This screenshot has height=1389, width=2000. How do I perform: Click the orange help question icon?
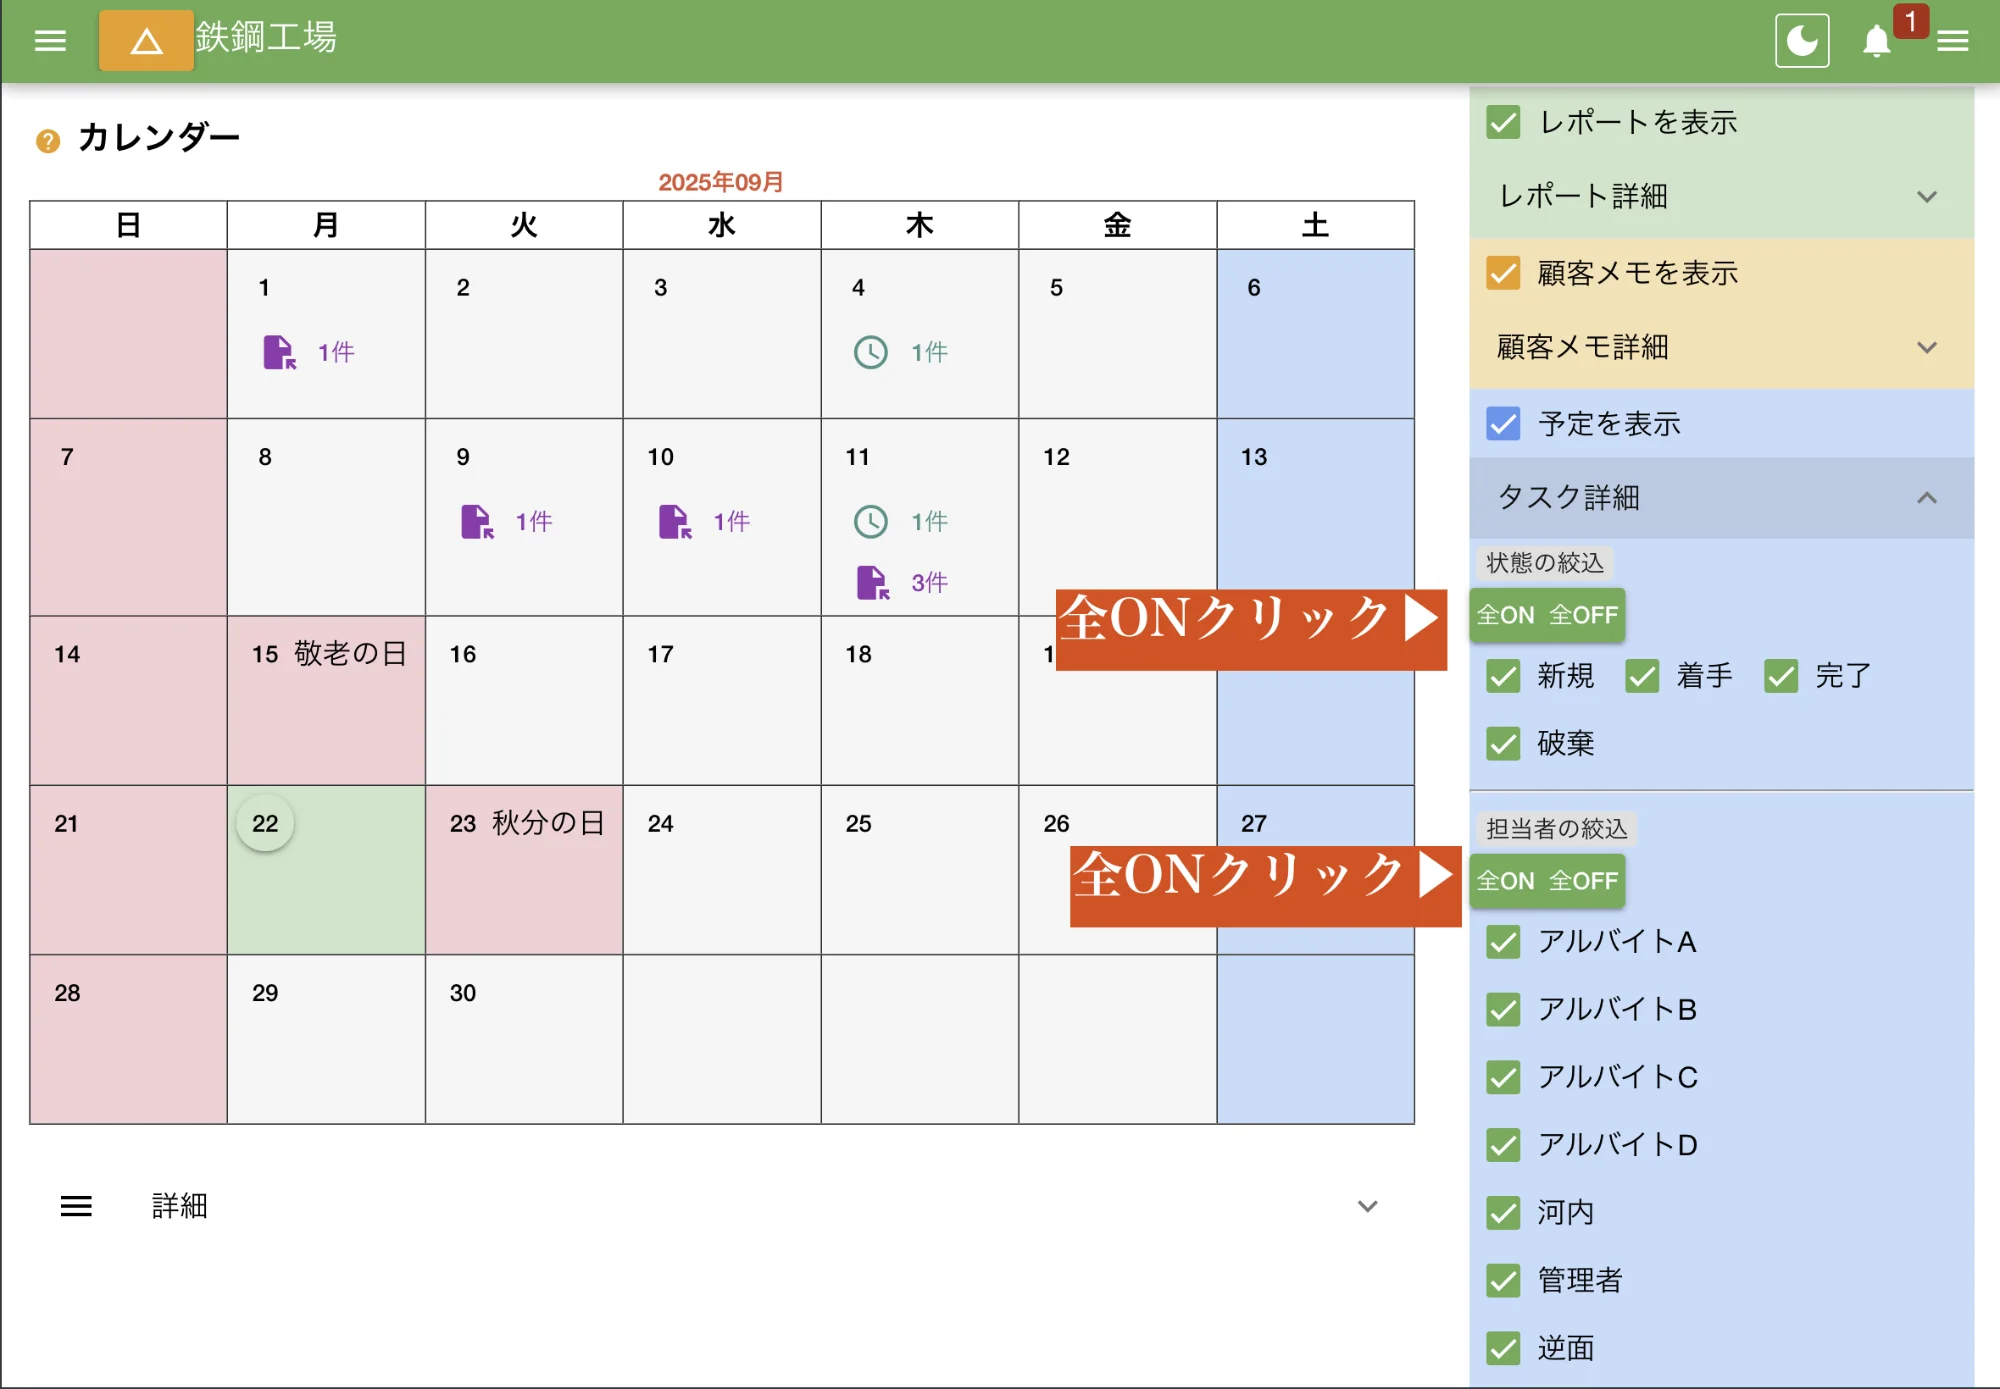click(x=48, y=141)
